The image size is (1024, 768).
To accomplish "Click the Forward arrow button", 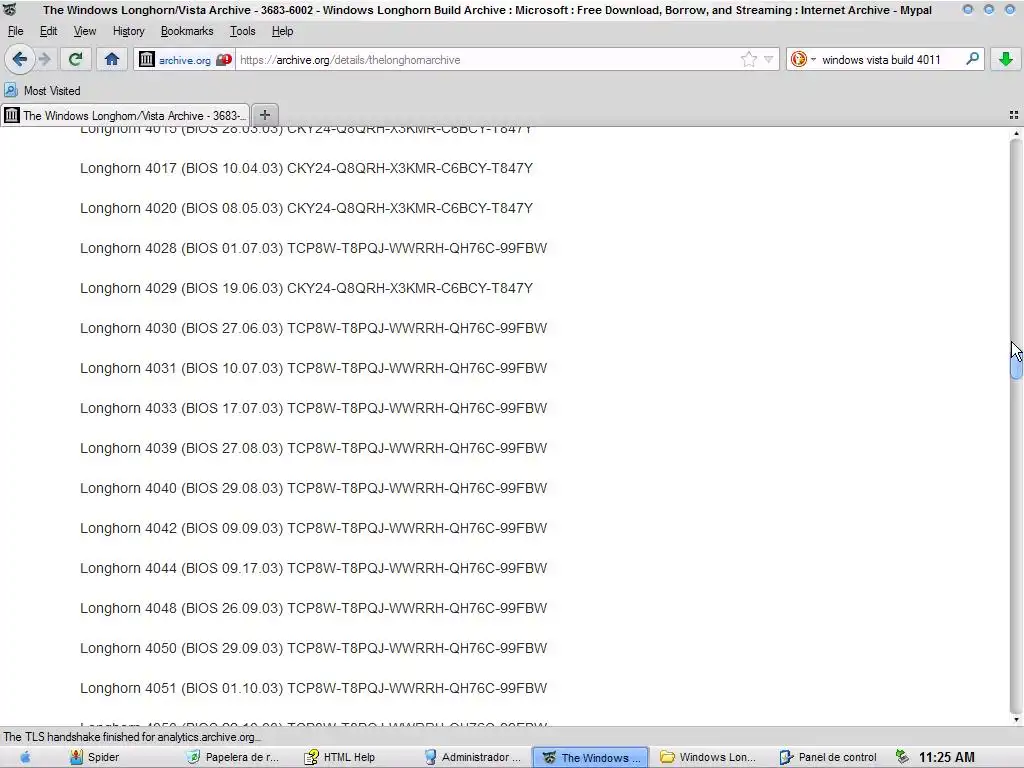I will tap(45, 59).
